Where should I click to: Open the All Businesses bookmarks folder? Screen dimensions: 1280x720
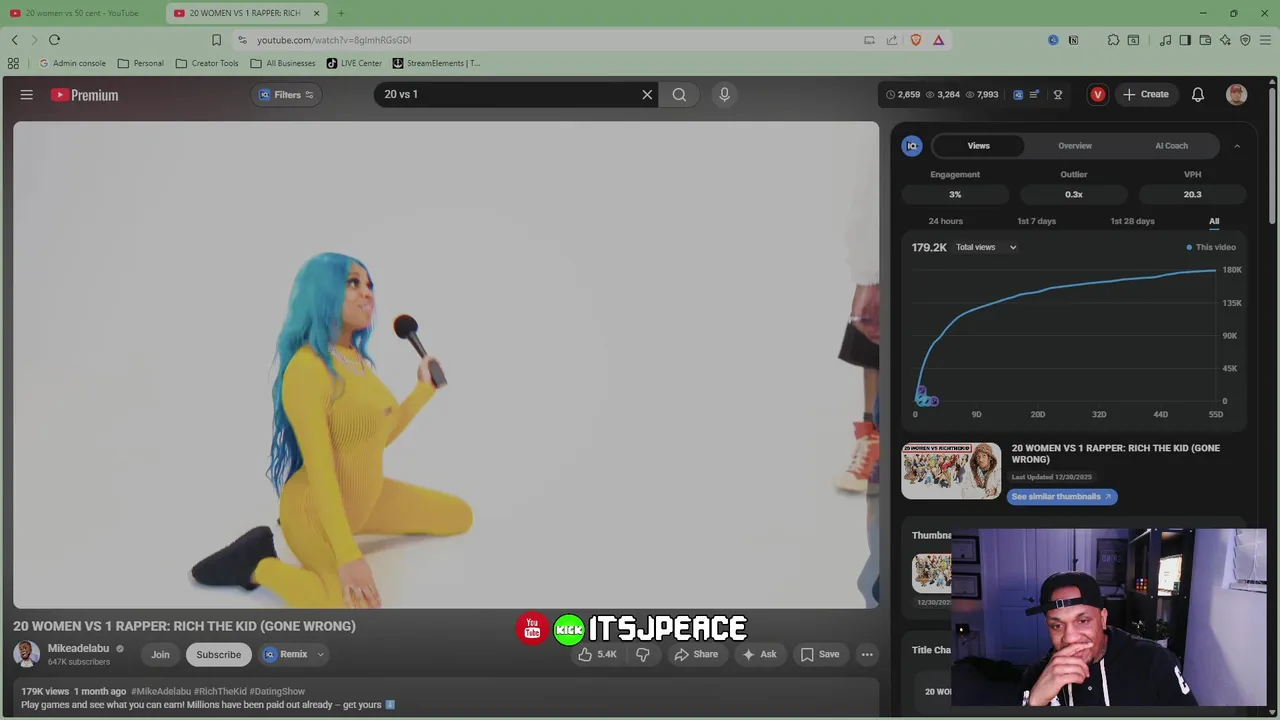pos(282,63)
